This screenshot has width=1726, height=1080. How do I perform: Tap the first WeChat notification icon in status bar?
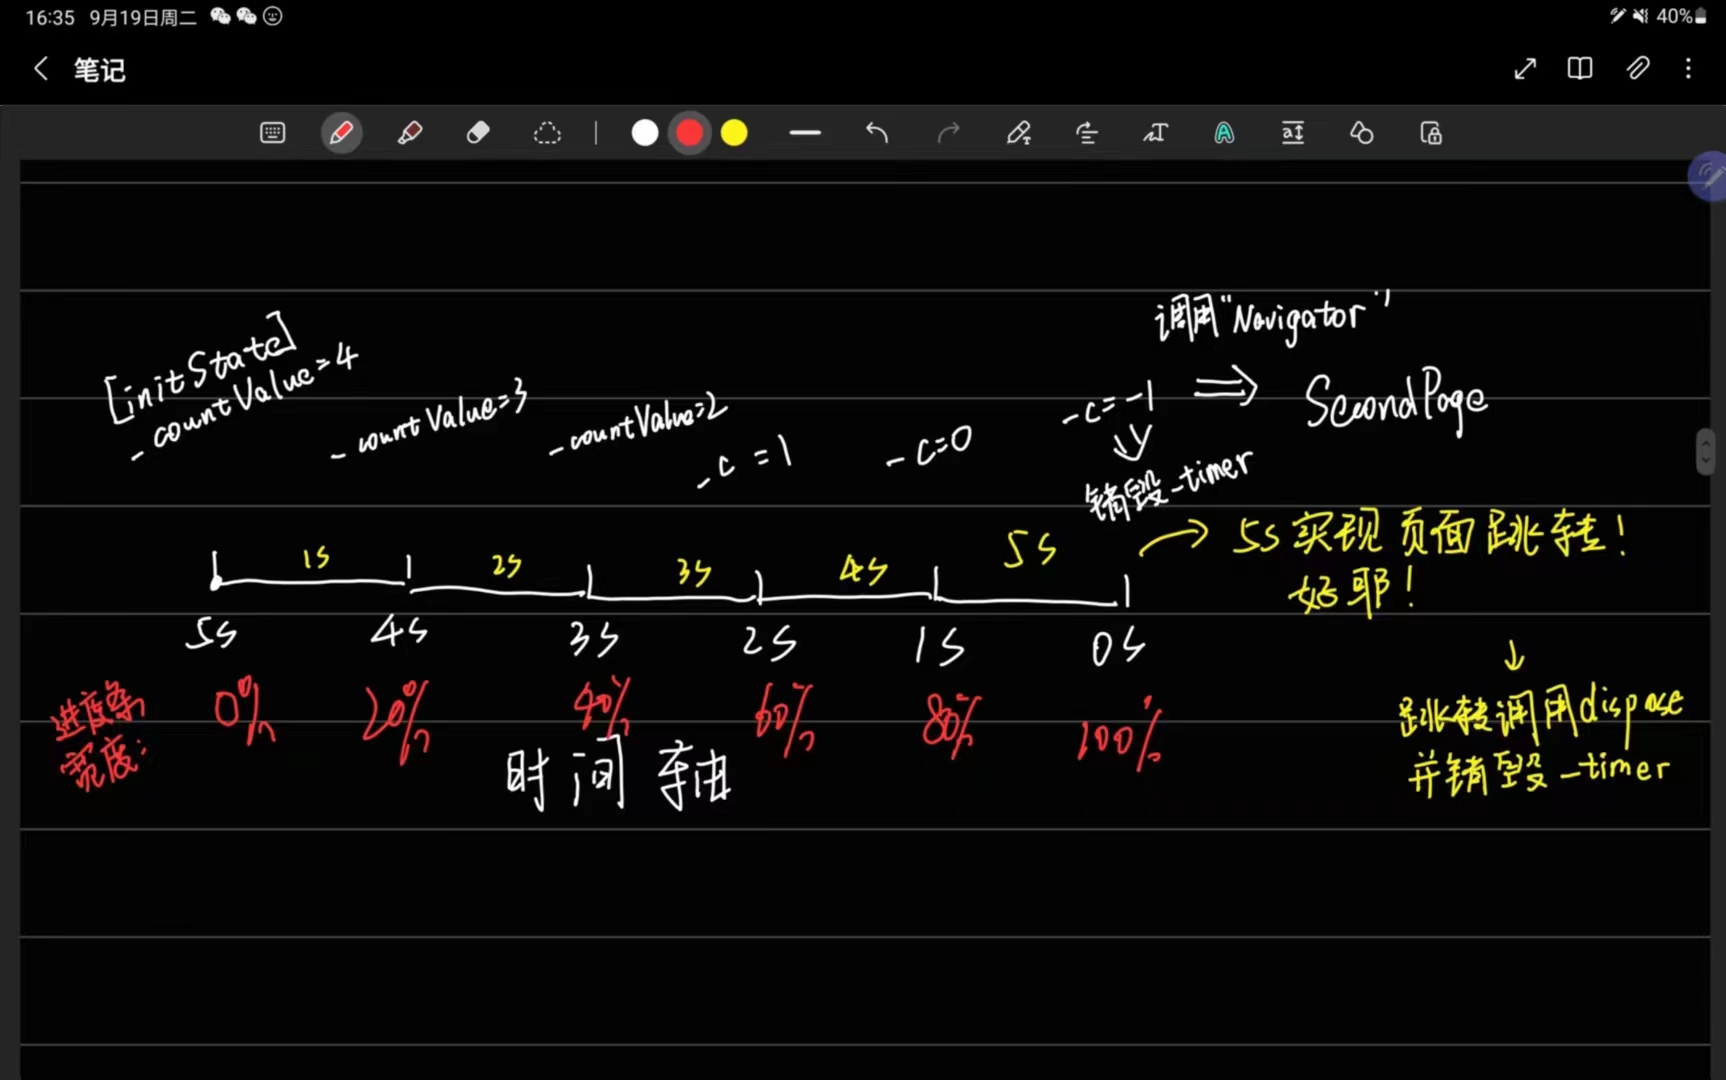pyautogui.click(x=220, y=16)
